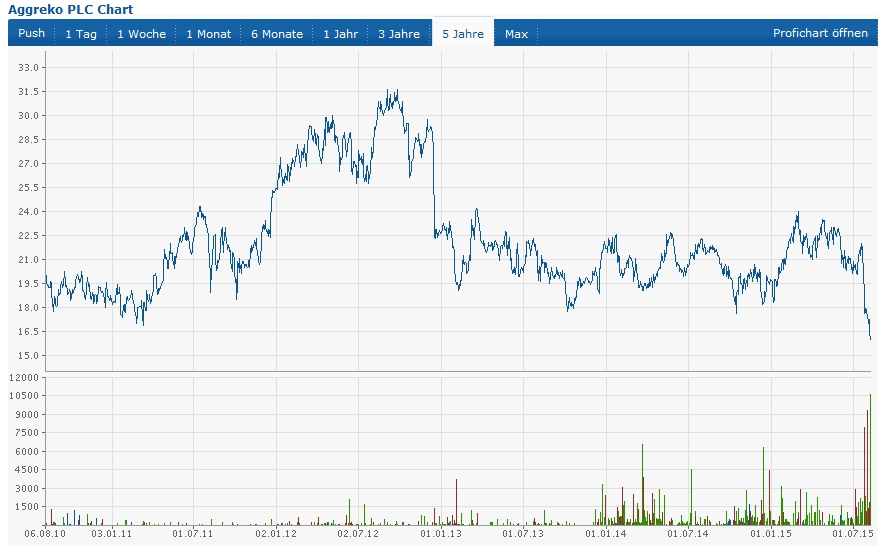Click the 18.0 price axis label
Image resolution: width=891 pixels, height=555 pixels.
[28, 308]
